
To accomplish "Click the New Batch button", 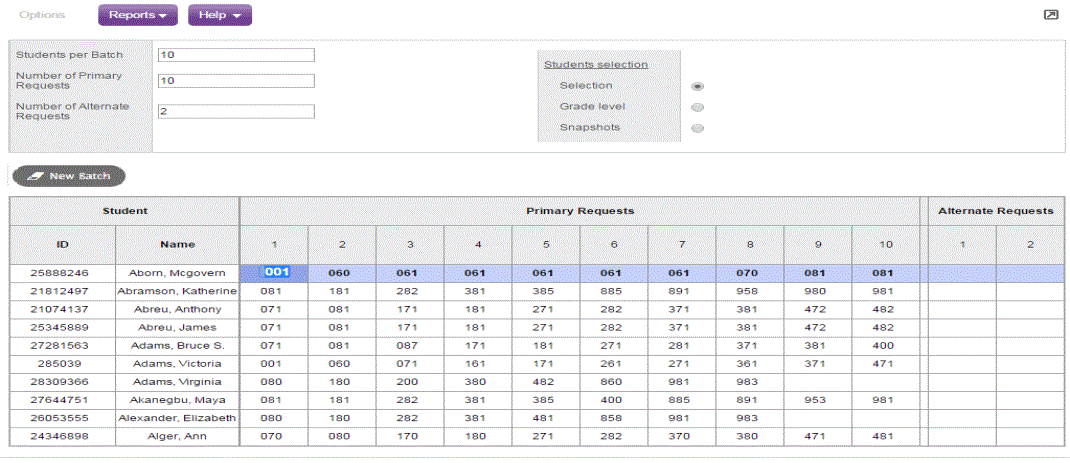I will tap(69, 176).
